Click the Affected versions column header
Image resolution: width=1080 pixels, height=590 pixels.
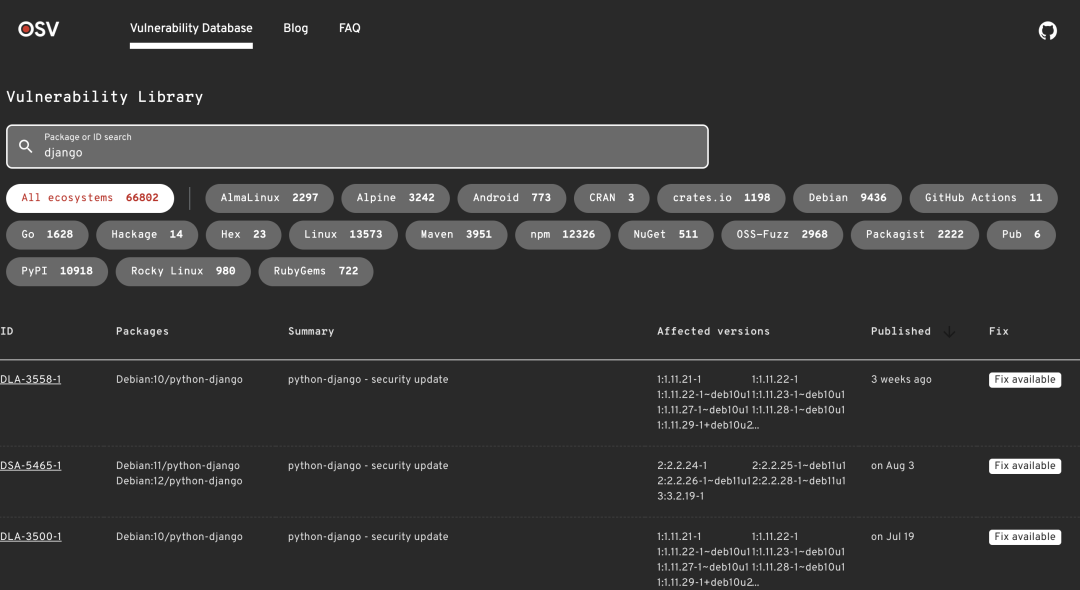click(x=713, y=331)
